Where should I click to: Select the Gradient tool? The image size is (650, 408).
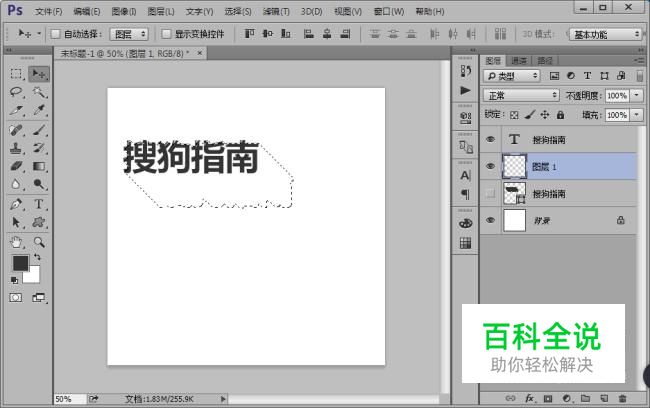coord(39,166)
